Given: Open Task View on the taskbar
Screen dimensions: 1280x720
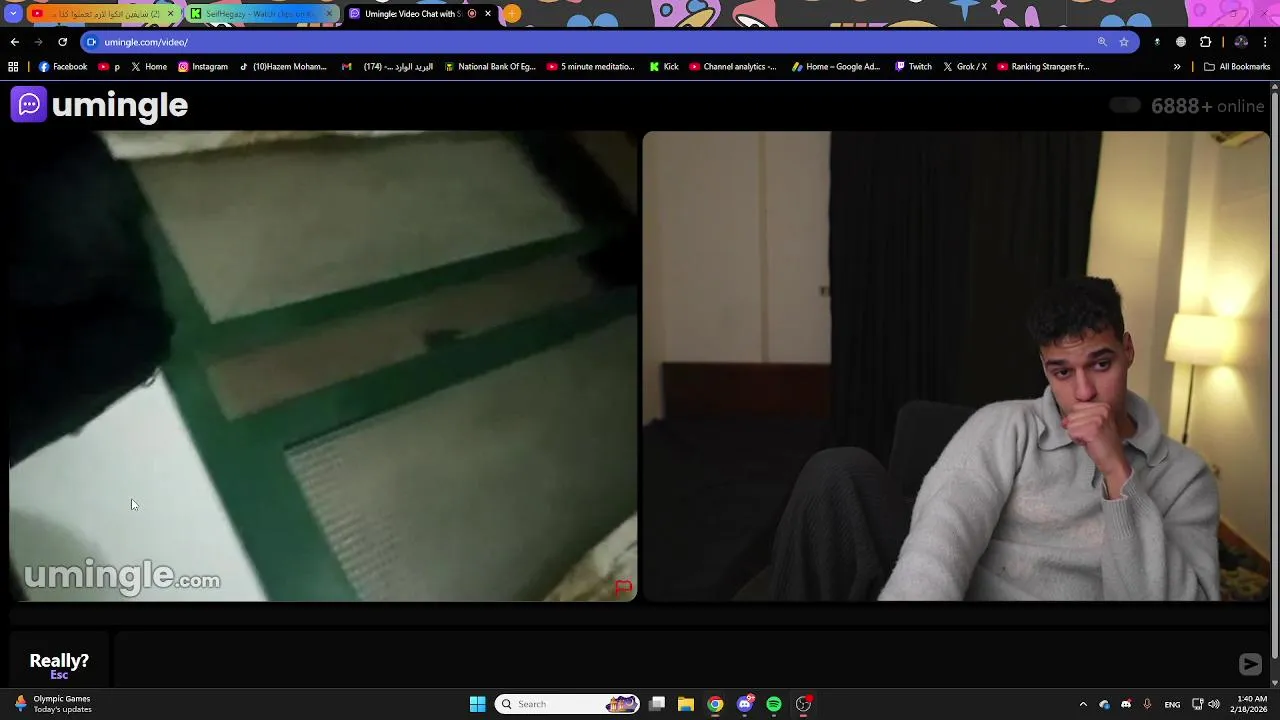Looking at the screenshot, I should [657, 704].
